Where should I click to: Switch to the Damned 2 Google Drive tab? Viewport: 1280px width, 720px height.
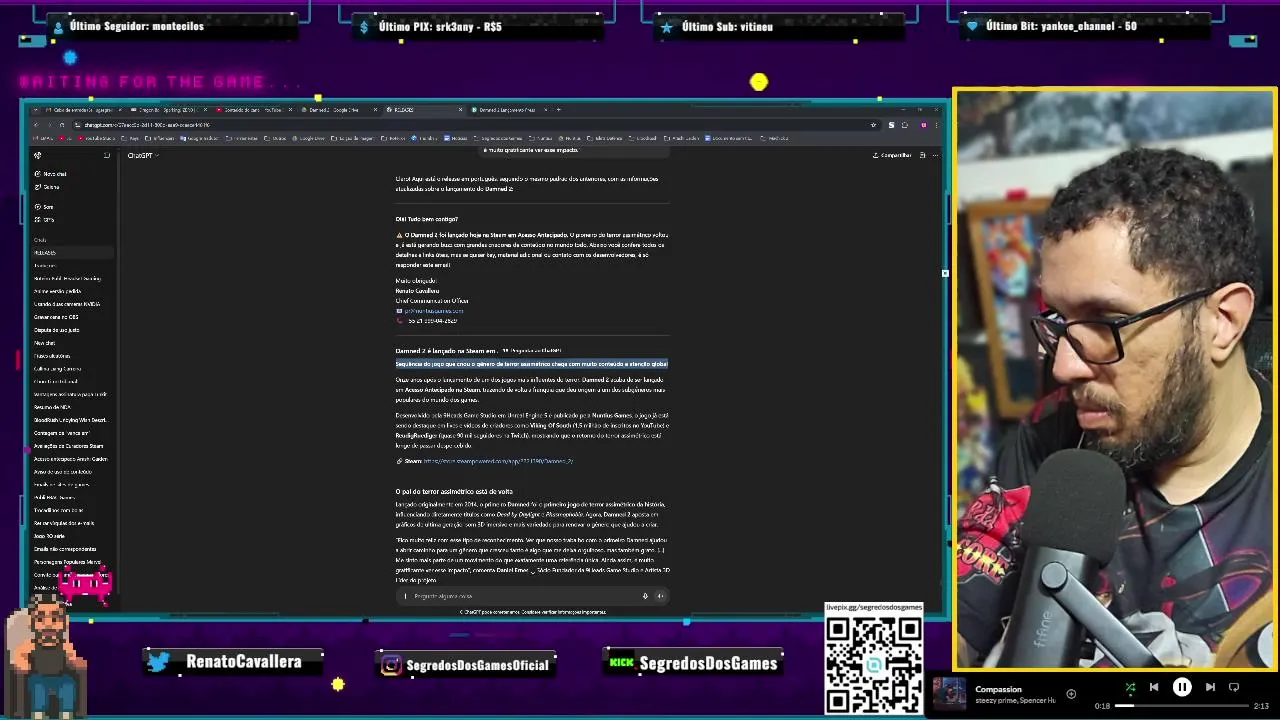[x=340, y=110]
